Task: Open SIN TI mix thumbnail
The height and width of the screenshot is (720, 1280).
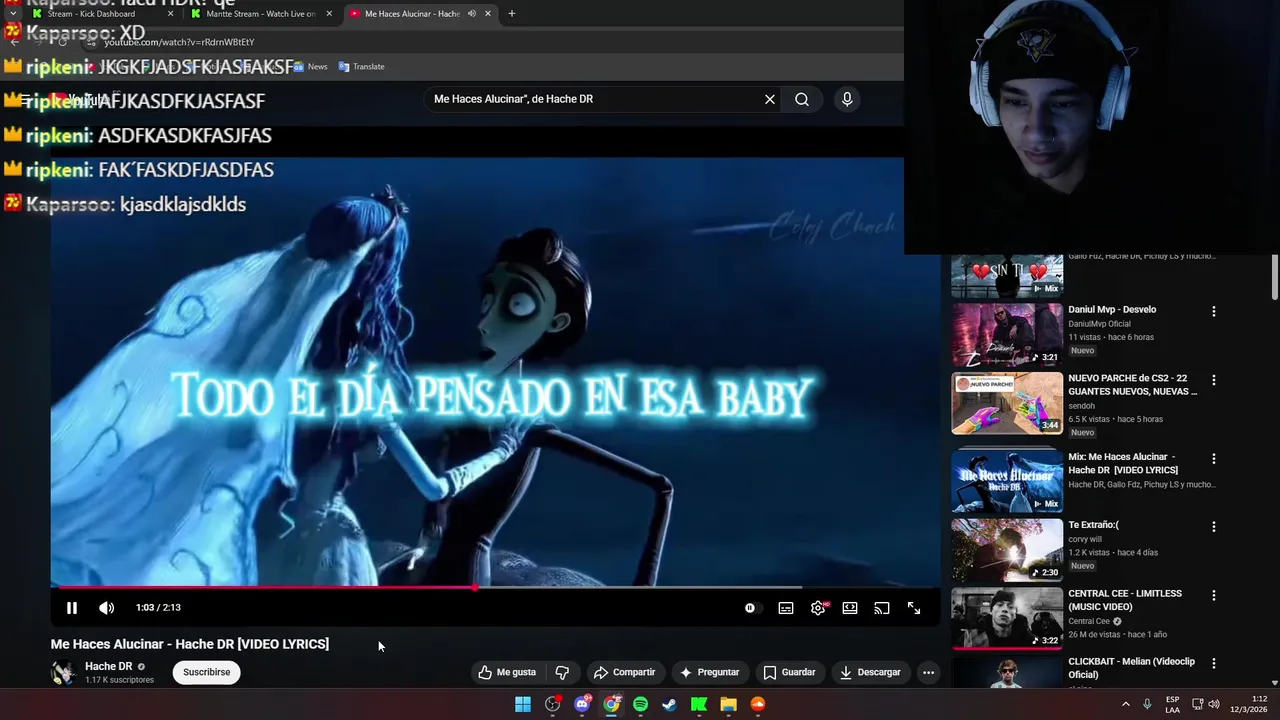Action: pos(1007,276)
